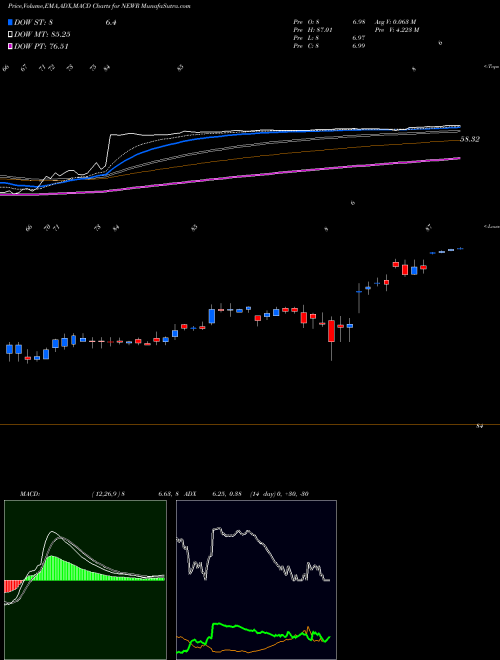500x660 pixels.
Task: Click the MACD label above the green panel
Action: point(29,494)
